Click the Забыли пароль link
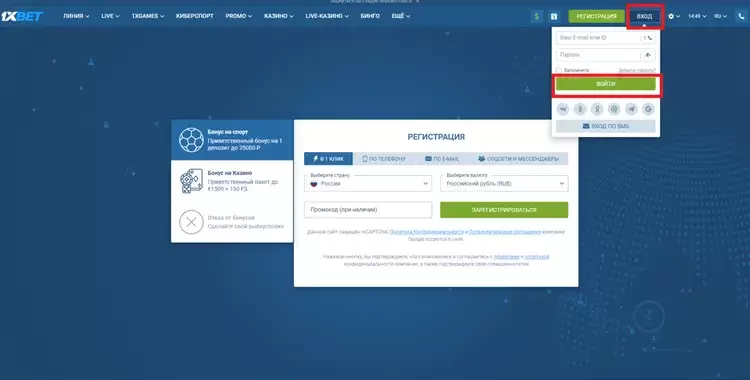 pos(637,70)
